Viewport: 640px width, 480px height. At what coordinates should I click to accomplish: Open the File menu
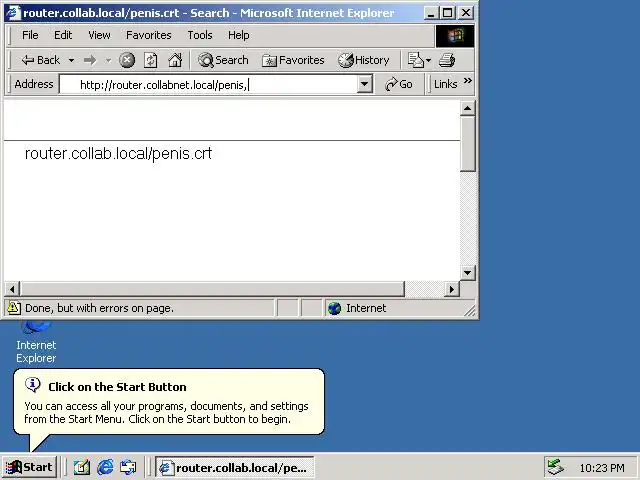click(30, 35)
